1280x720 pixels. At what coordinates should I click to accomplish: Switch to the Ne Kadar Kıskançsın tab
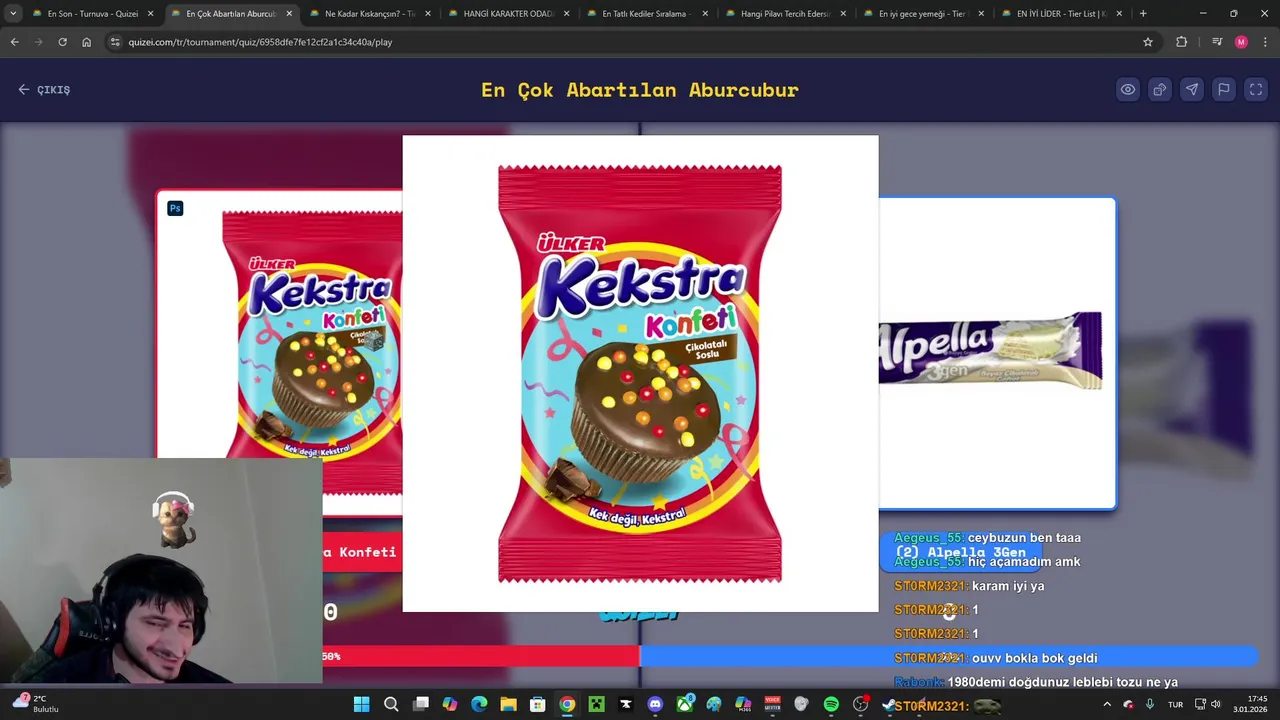(x=369, y=14)
